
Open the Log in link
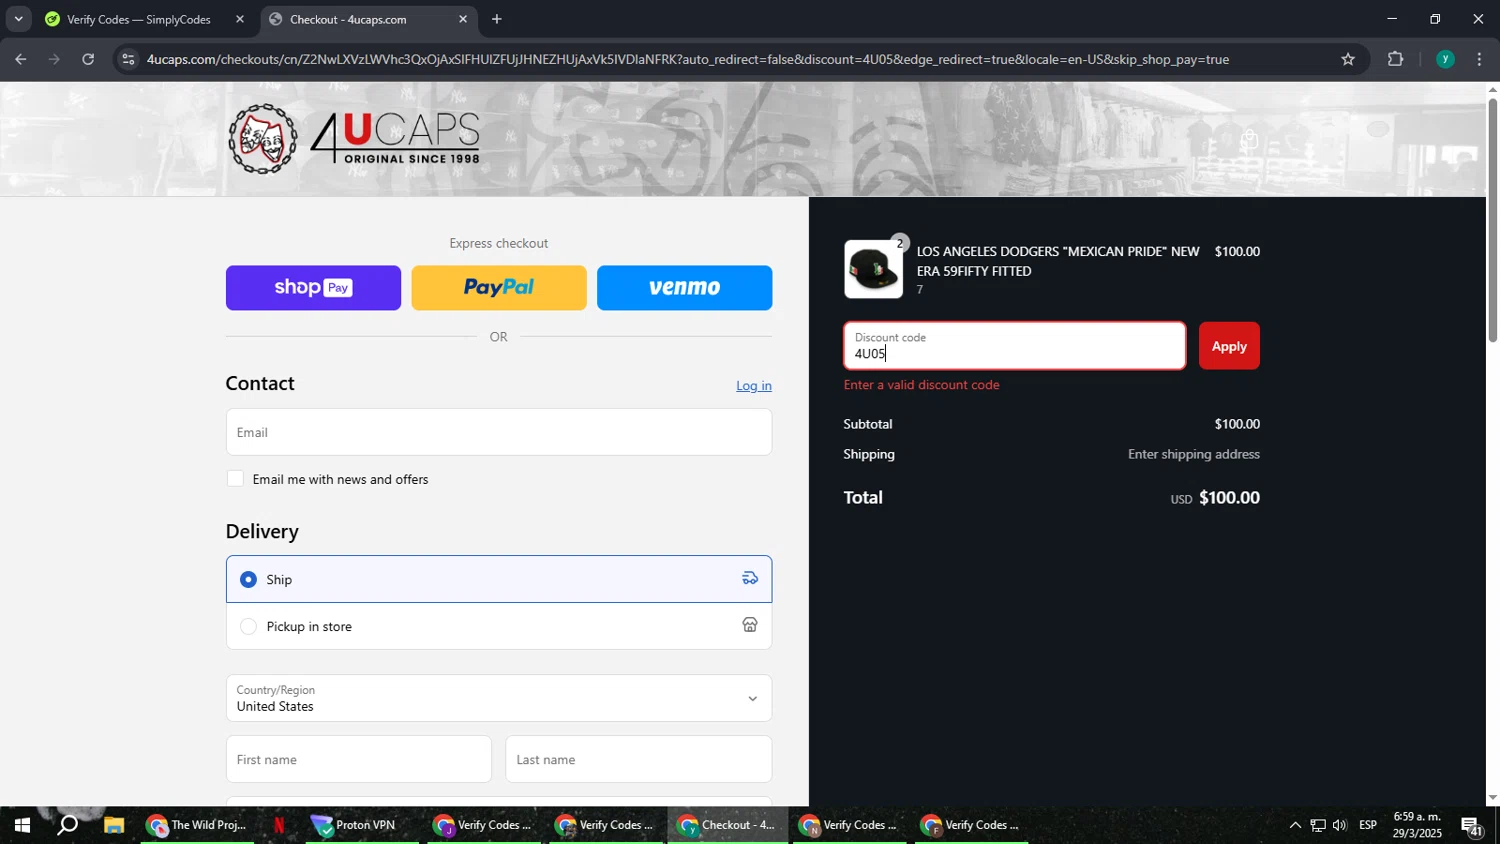pos(754,386)
